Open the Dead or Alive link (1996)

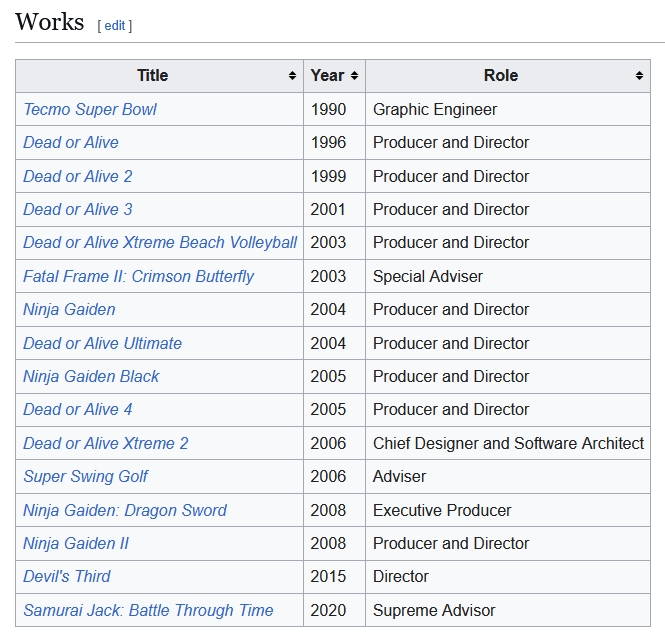pyautogui.click(x=71, y=143)
